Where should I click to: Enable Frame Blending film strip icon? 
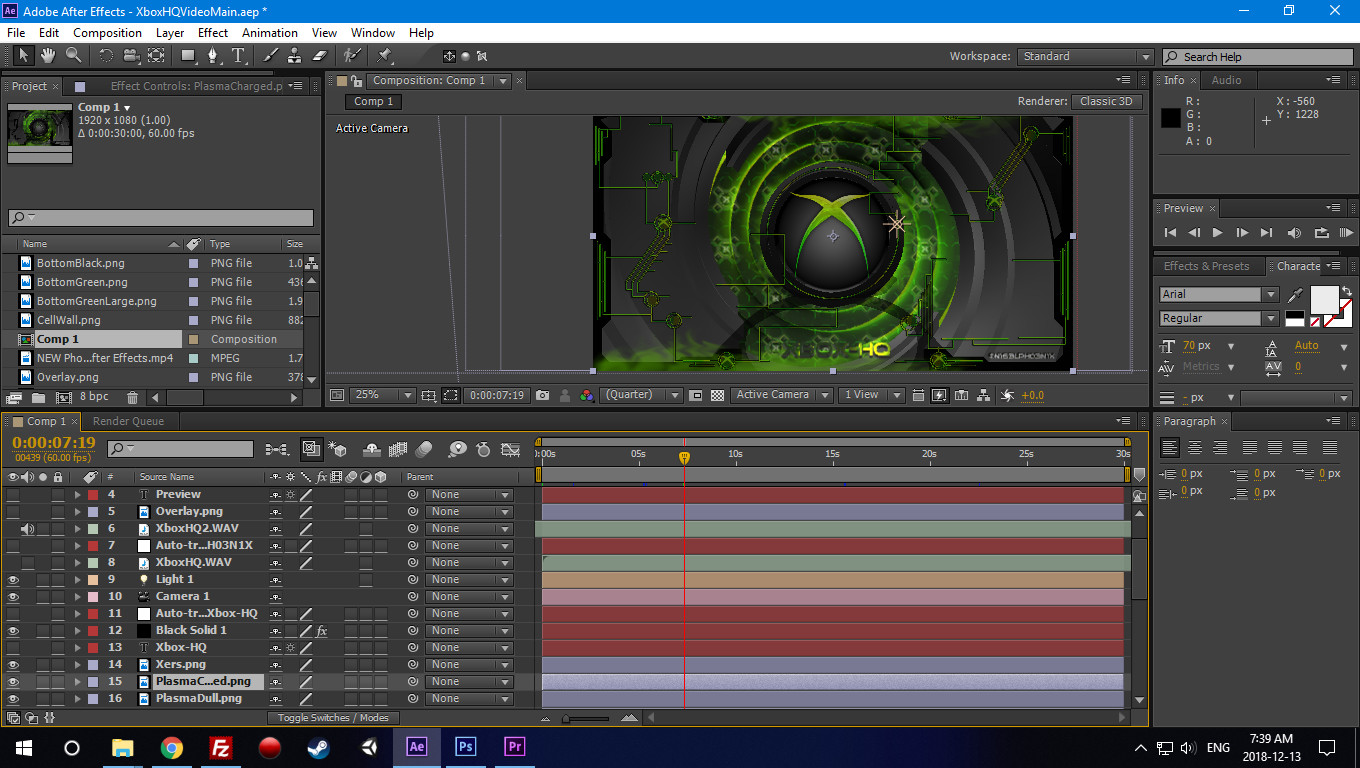(398, 449)
